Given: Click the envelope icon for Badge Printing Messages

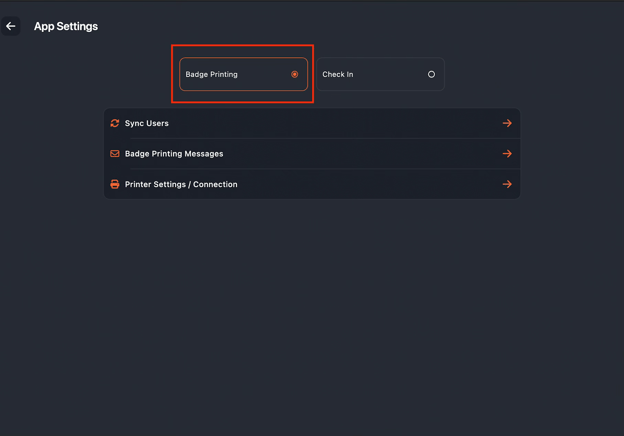Looking at the screenshot, I should 115,154.
